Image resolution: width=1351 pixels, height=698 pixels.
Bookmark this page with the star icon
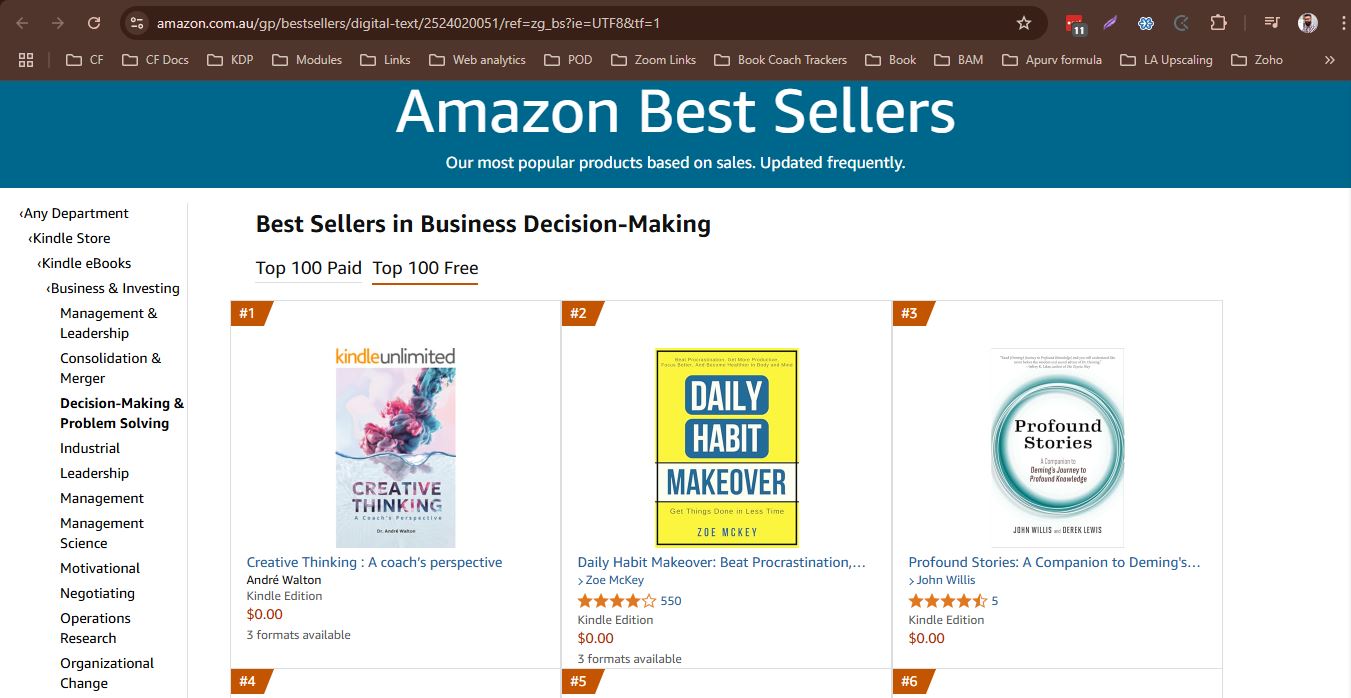coord(1023,23)
